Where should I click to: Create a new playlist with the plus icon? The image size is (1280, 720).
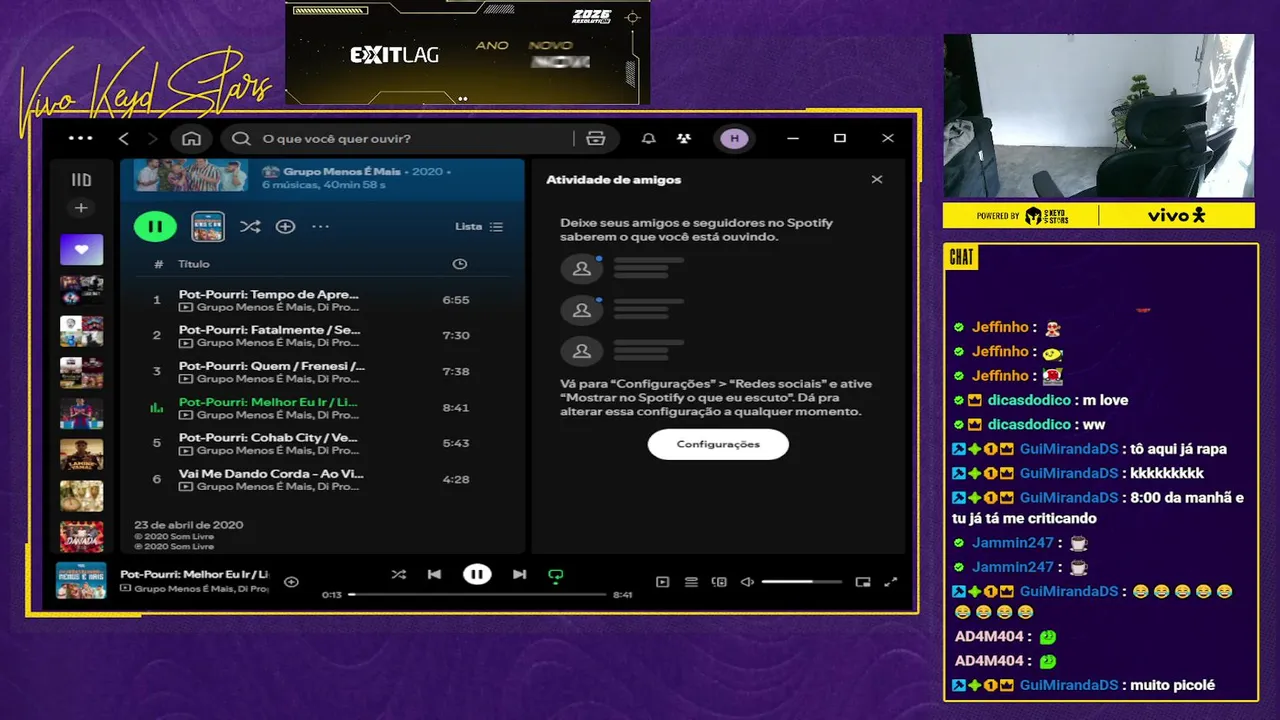(x=81, y=208)
